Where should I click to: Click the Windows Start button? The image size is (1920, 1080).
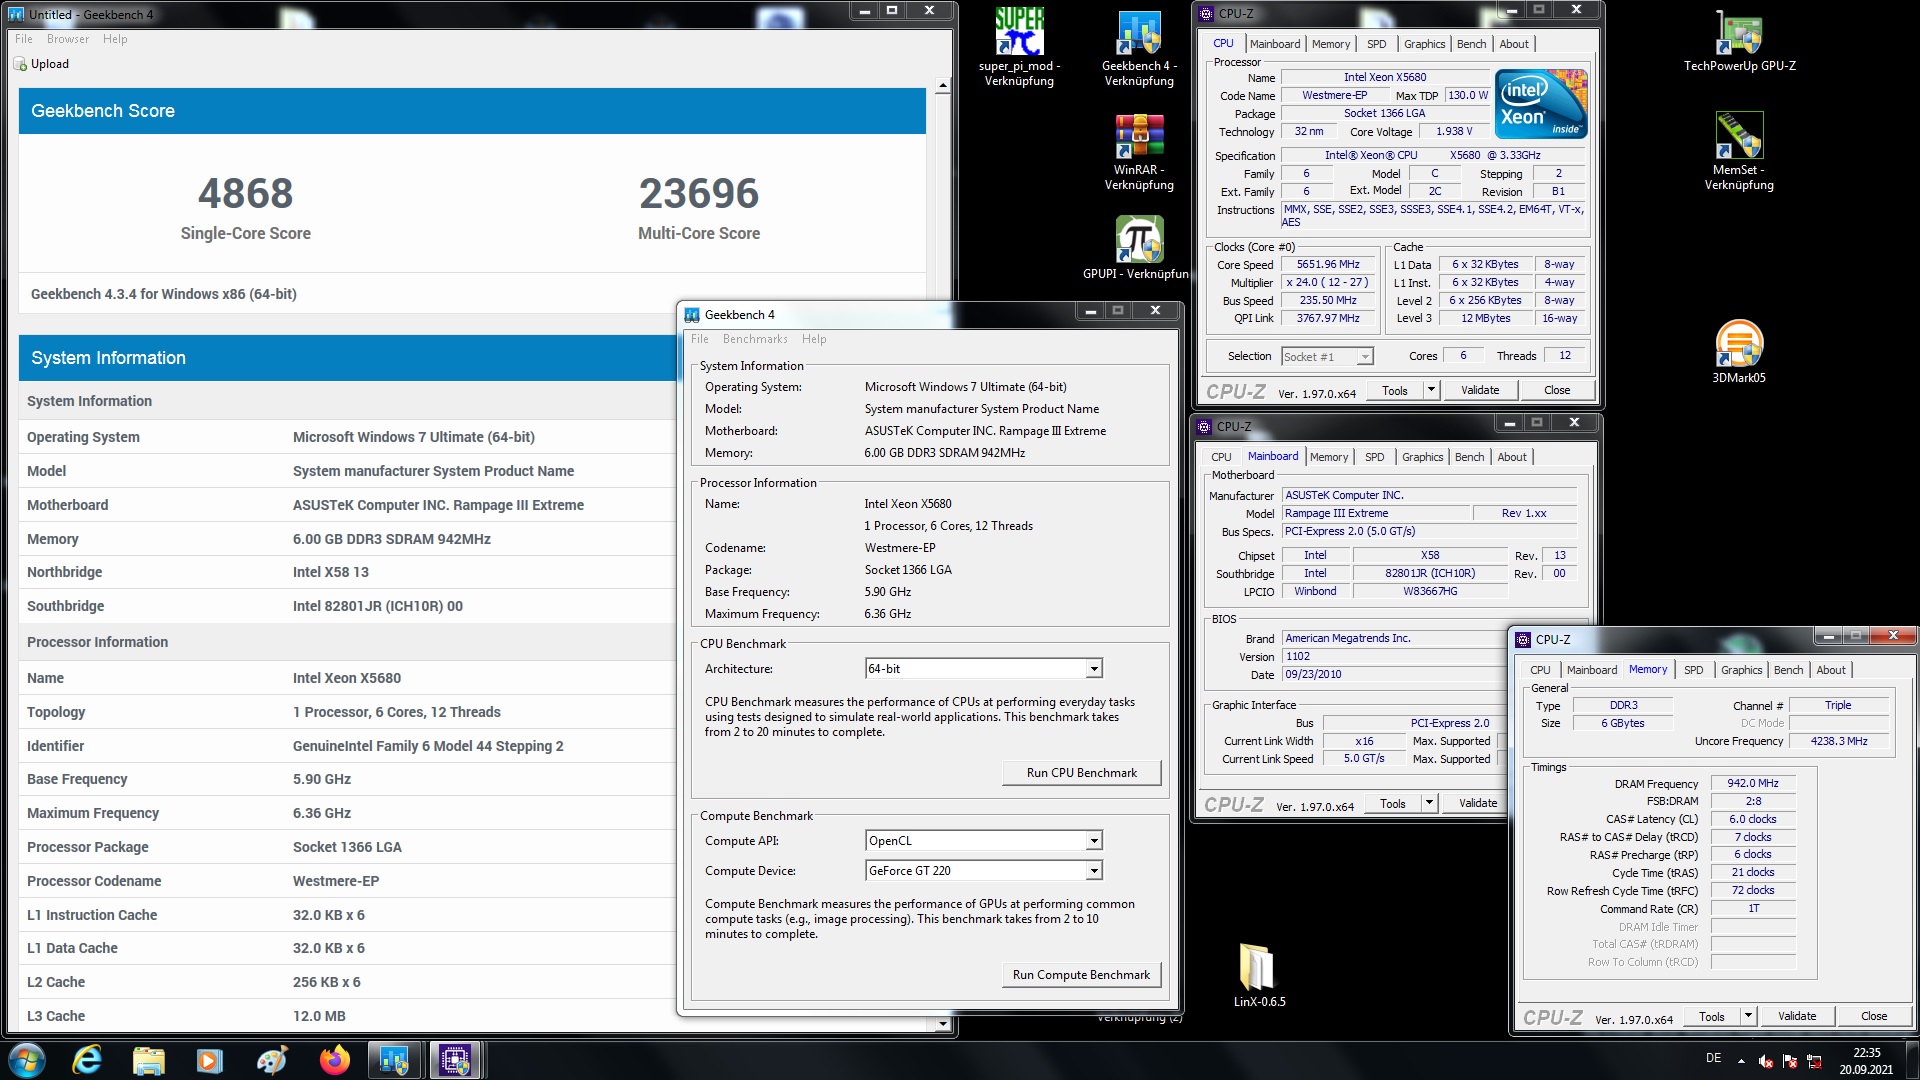pos(27,1060)
